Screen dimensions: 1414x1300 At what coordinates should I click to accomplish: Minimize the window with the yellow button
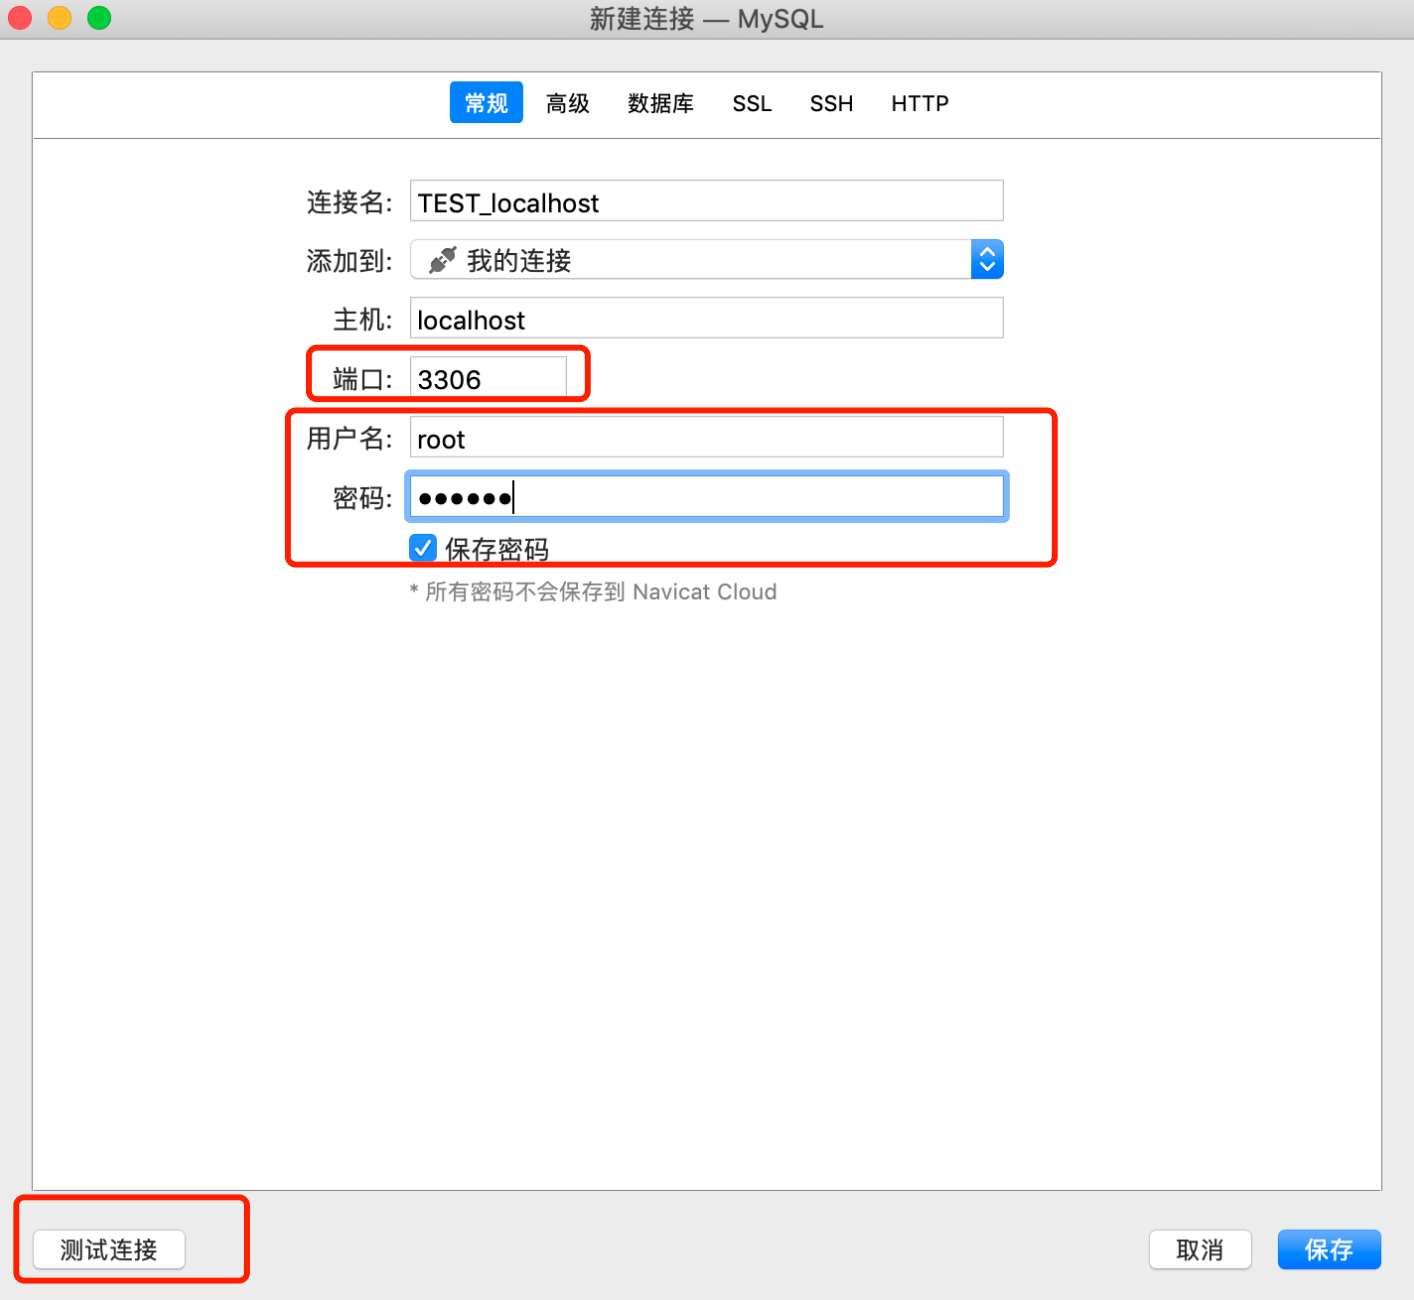(x=60, y=18)
